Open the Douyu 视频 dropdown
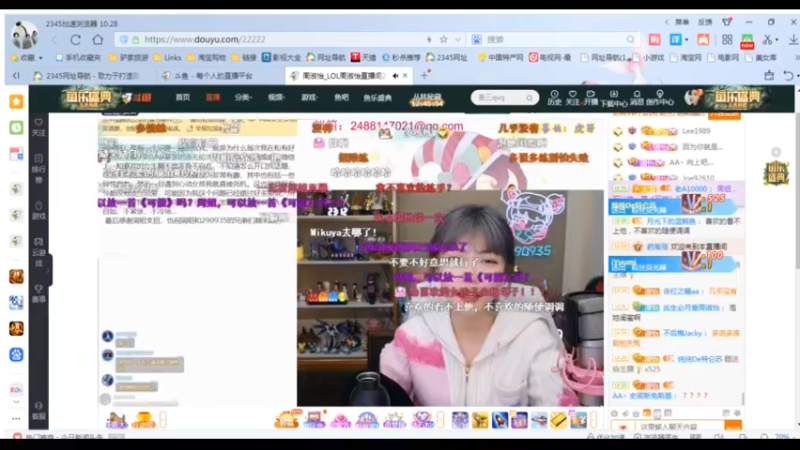The height and width of the screenshot is (450, 800). pyautogui.click(x=276, y=97)
